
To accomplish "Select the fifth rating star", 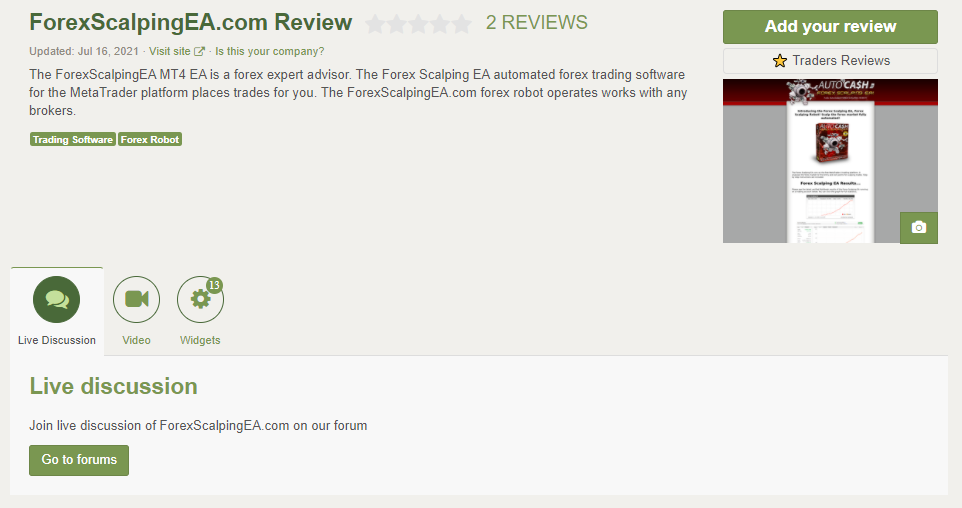I will click(x=461, y=24).
